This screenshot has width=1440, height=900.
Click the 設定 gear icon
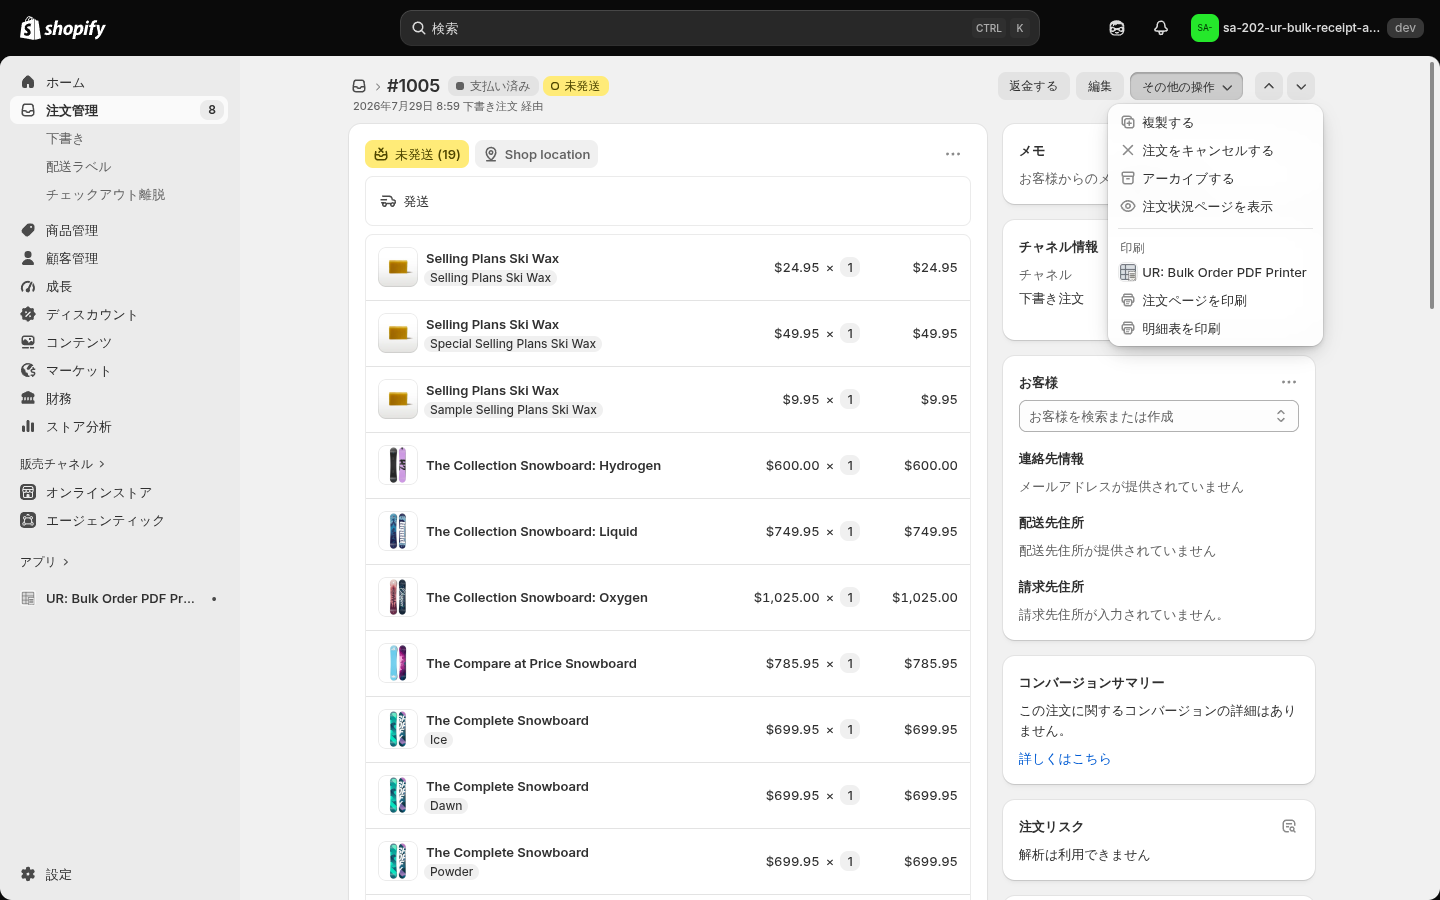28,874
